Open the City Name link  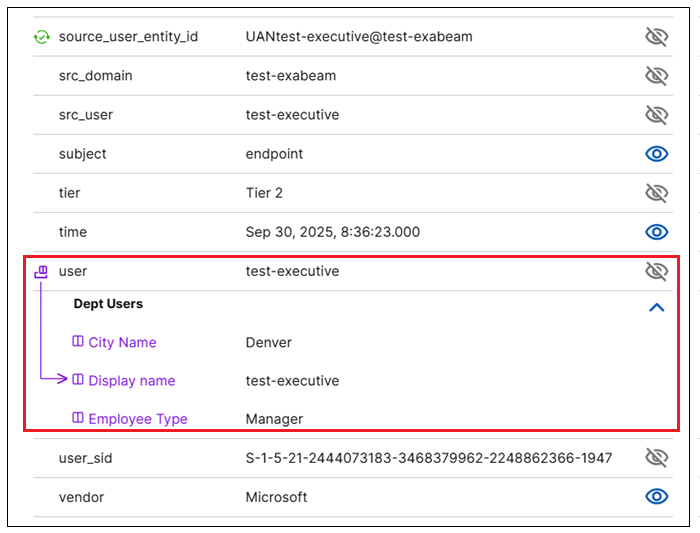[x=122, y=342]
